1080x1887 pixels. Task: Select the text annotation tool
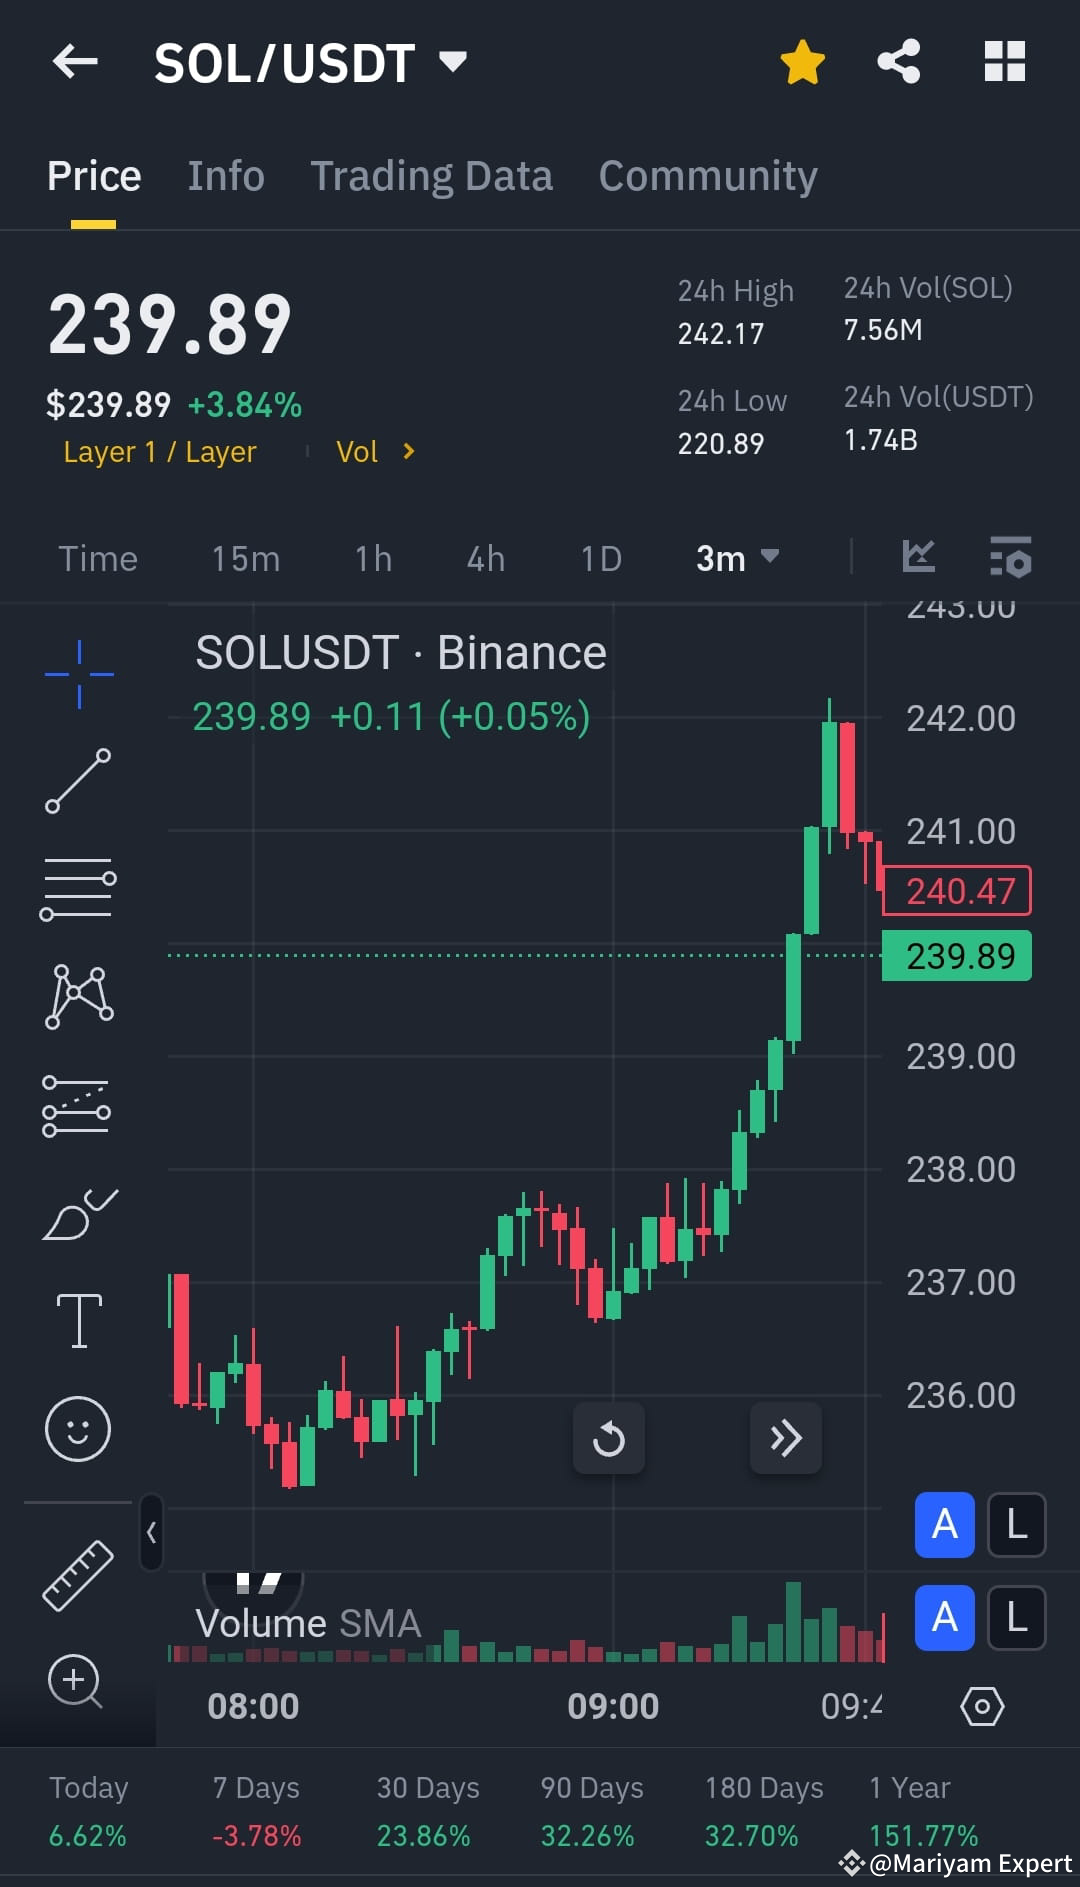point(78,1318)
